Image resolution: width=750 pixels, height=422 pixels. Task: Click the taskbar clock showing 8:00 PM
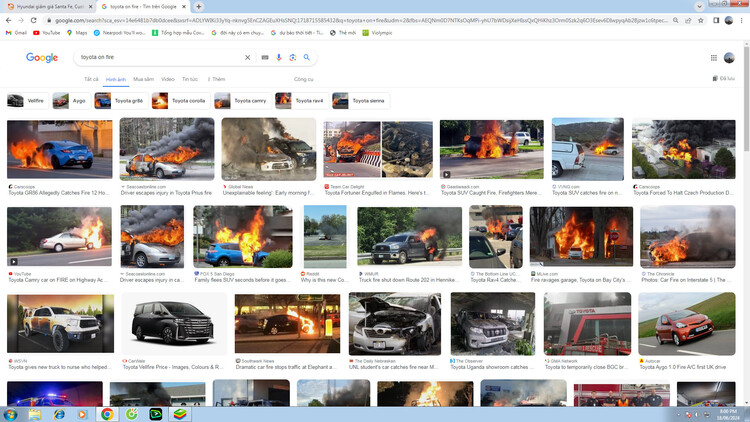point(728,414)
